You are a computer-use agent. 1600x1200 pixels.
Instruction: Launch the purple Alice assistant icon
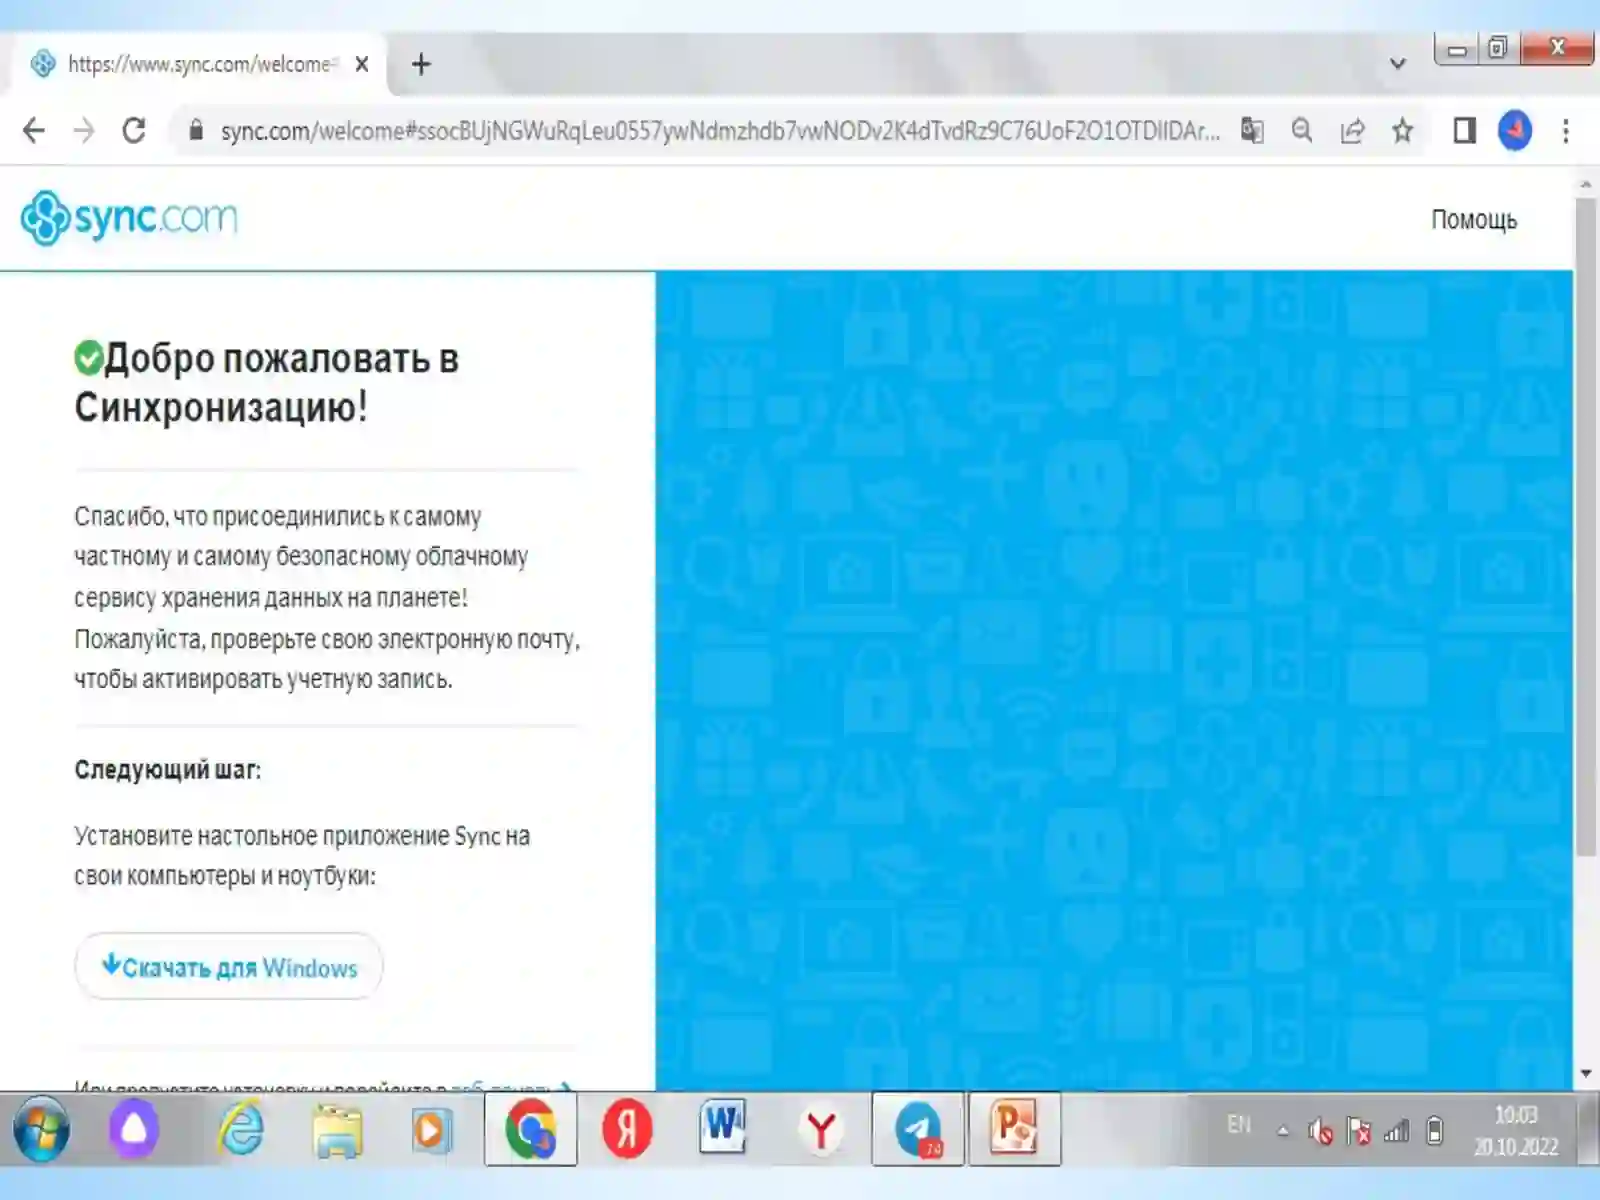point(134,1130)
